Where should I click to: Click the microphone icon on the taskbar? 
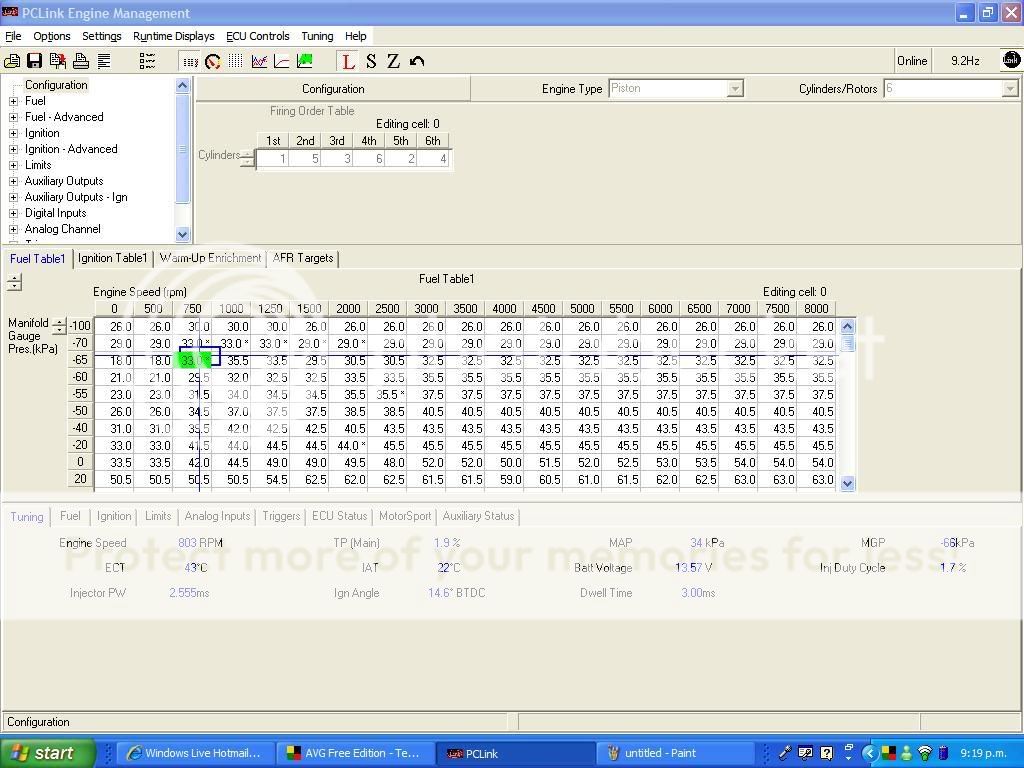[x=785, y=753]
